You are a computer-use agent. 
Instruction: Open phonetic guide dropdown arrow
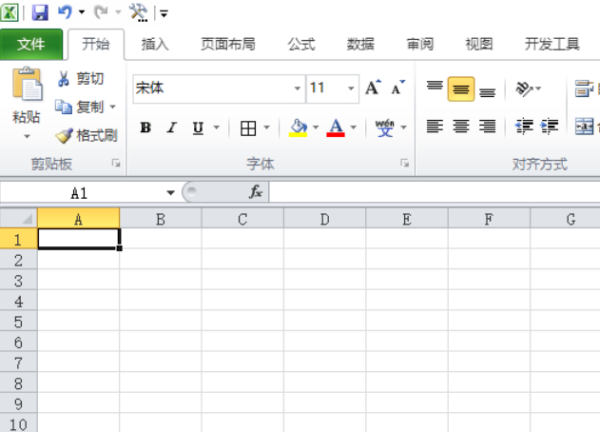point(404,127)
